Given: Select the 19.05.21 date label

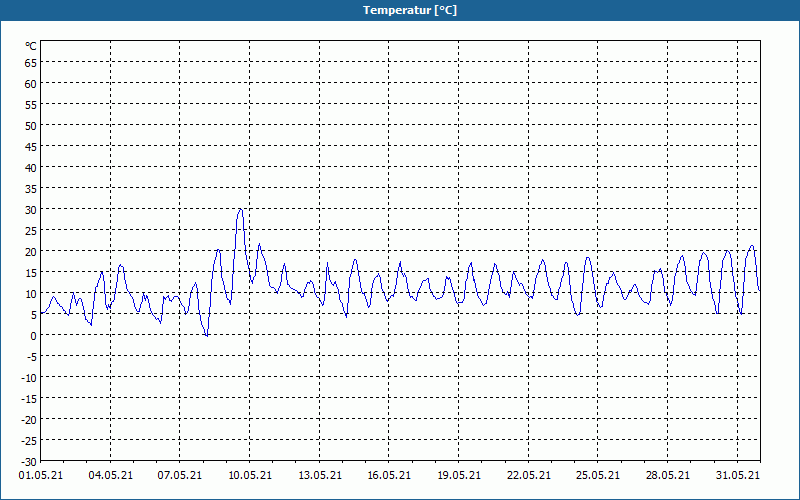Looking at the screenshot, I should pyautogui.click(x=459, y=476).
